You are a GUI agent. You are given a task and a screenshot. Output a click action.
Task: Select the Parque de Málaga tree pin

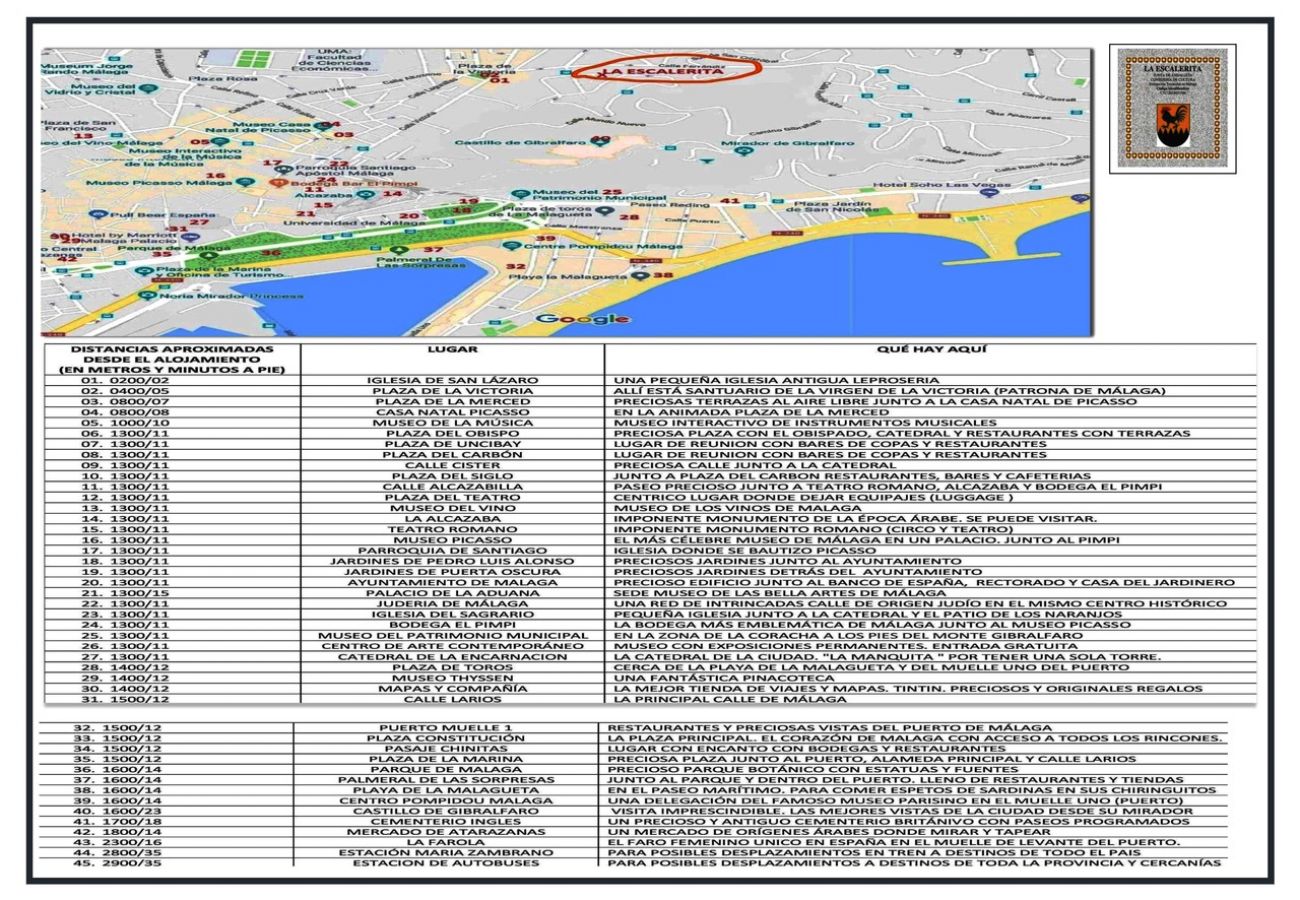(208, 254)
